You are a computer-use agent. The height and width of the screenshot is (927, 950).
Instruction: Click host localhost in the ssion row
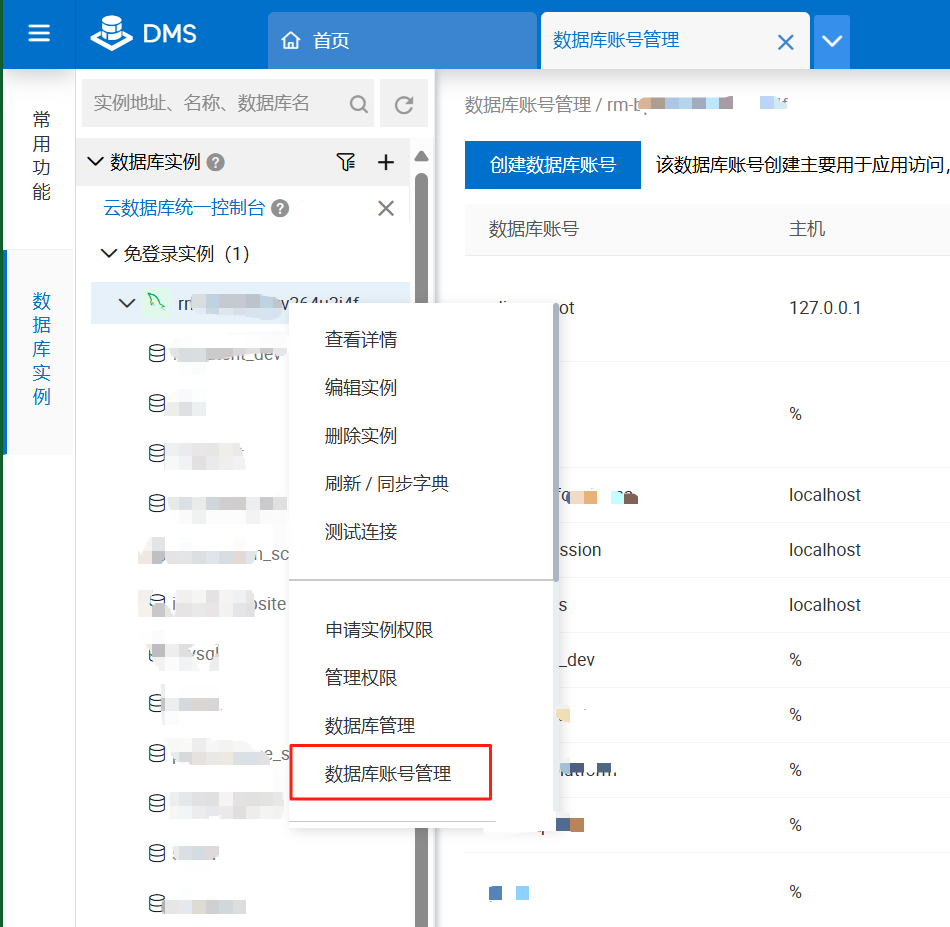824,550
